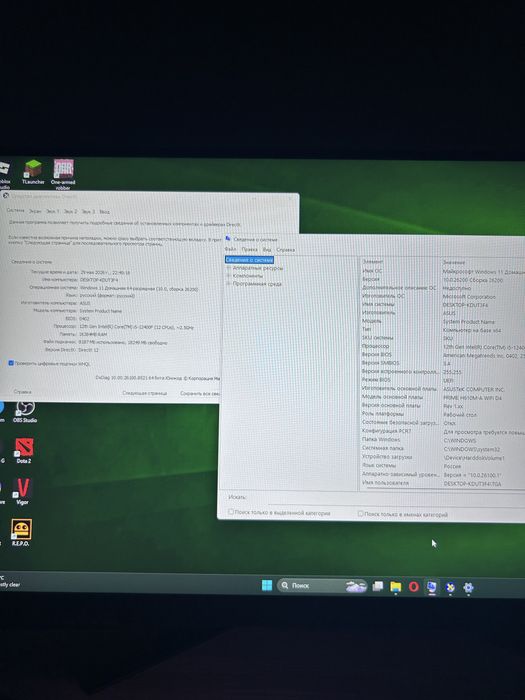Image resolution: width=525 pixels, height=700 pixels.
Task: Select the Системная папка row
Action: coord(443,448)
